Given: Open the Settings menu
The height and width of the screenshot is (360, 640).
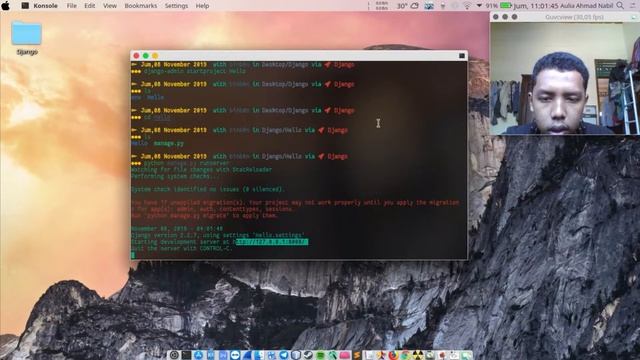Looking at the screenshot, I should 176,6.
